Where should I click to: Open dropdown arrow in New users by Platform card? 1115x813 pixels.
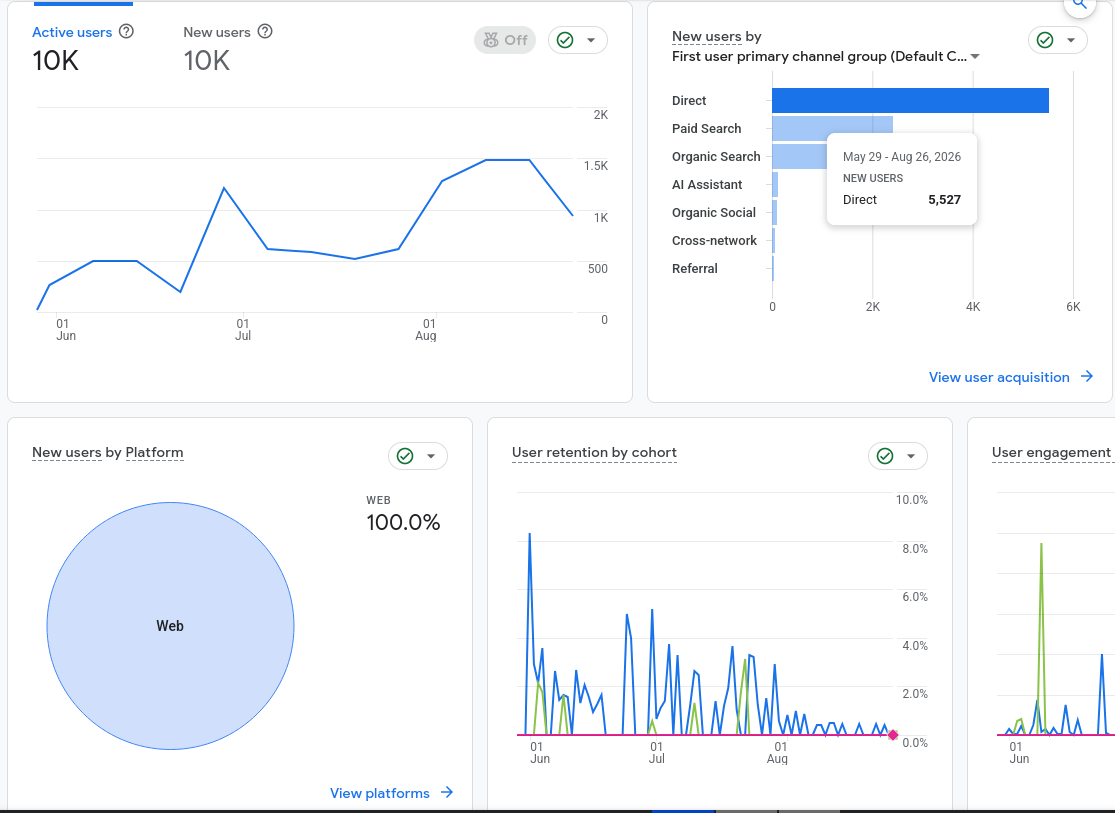(x=431, y=457)
